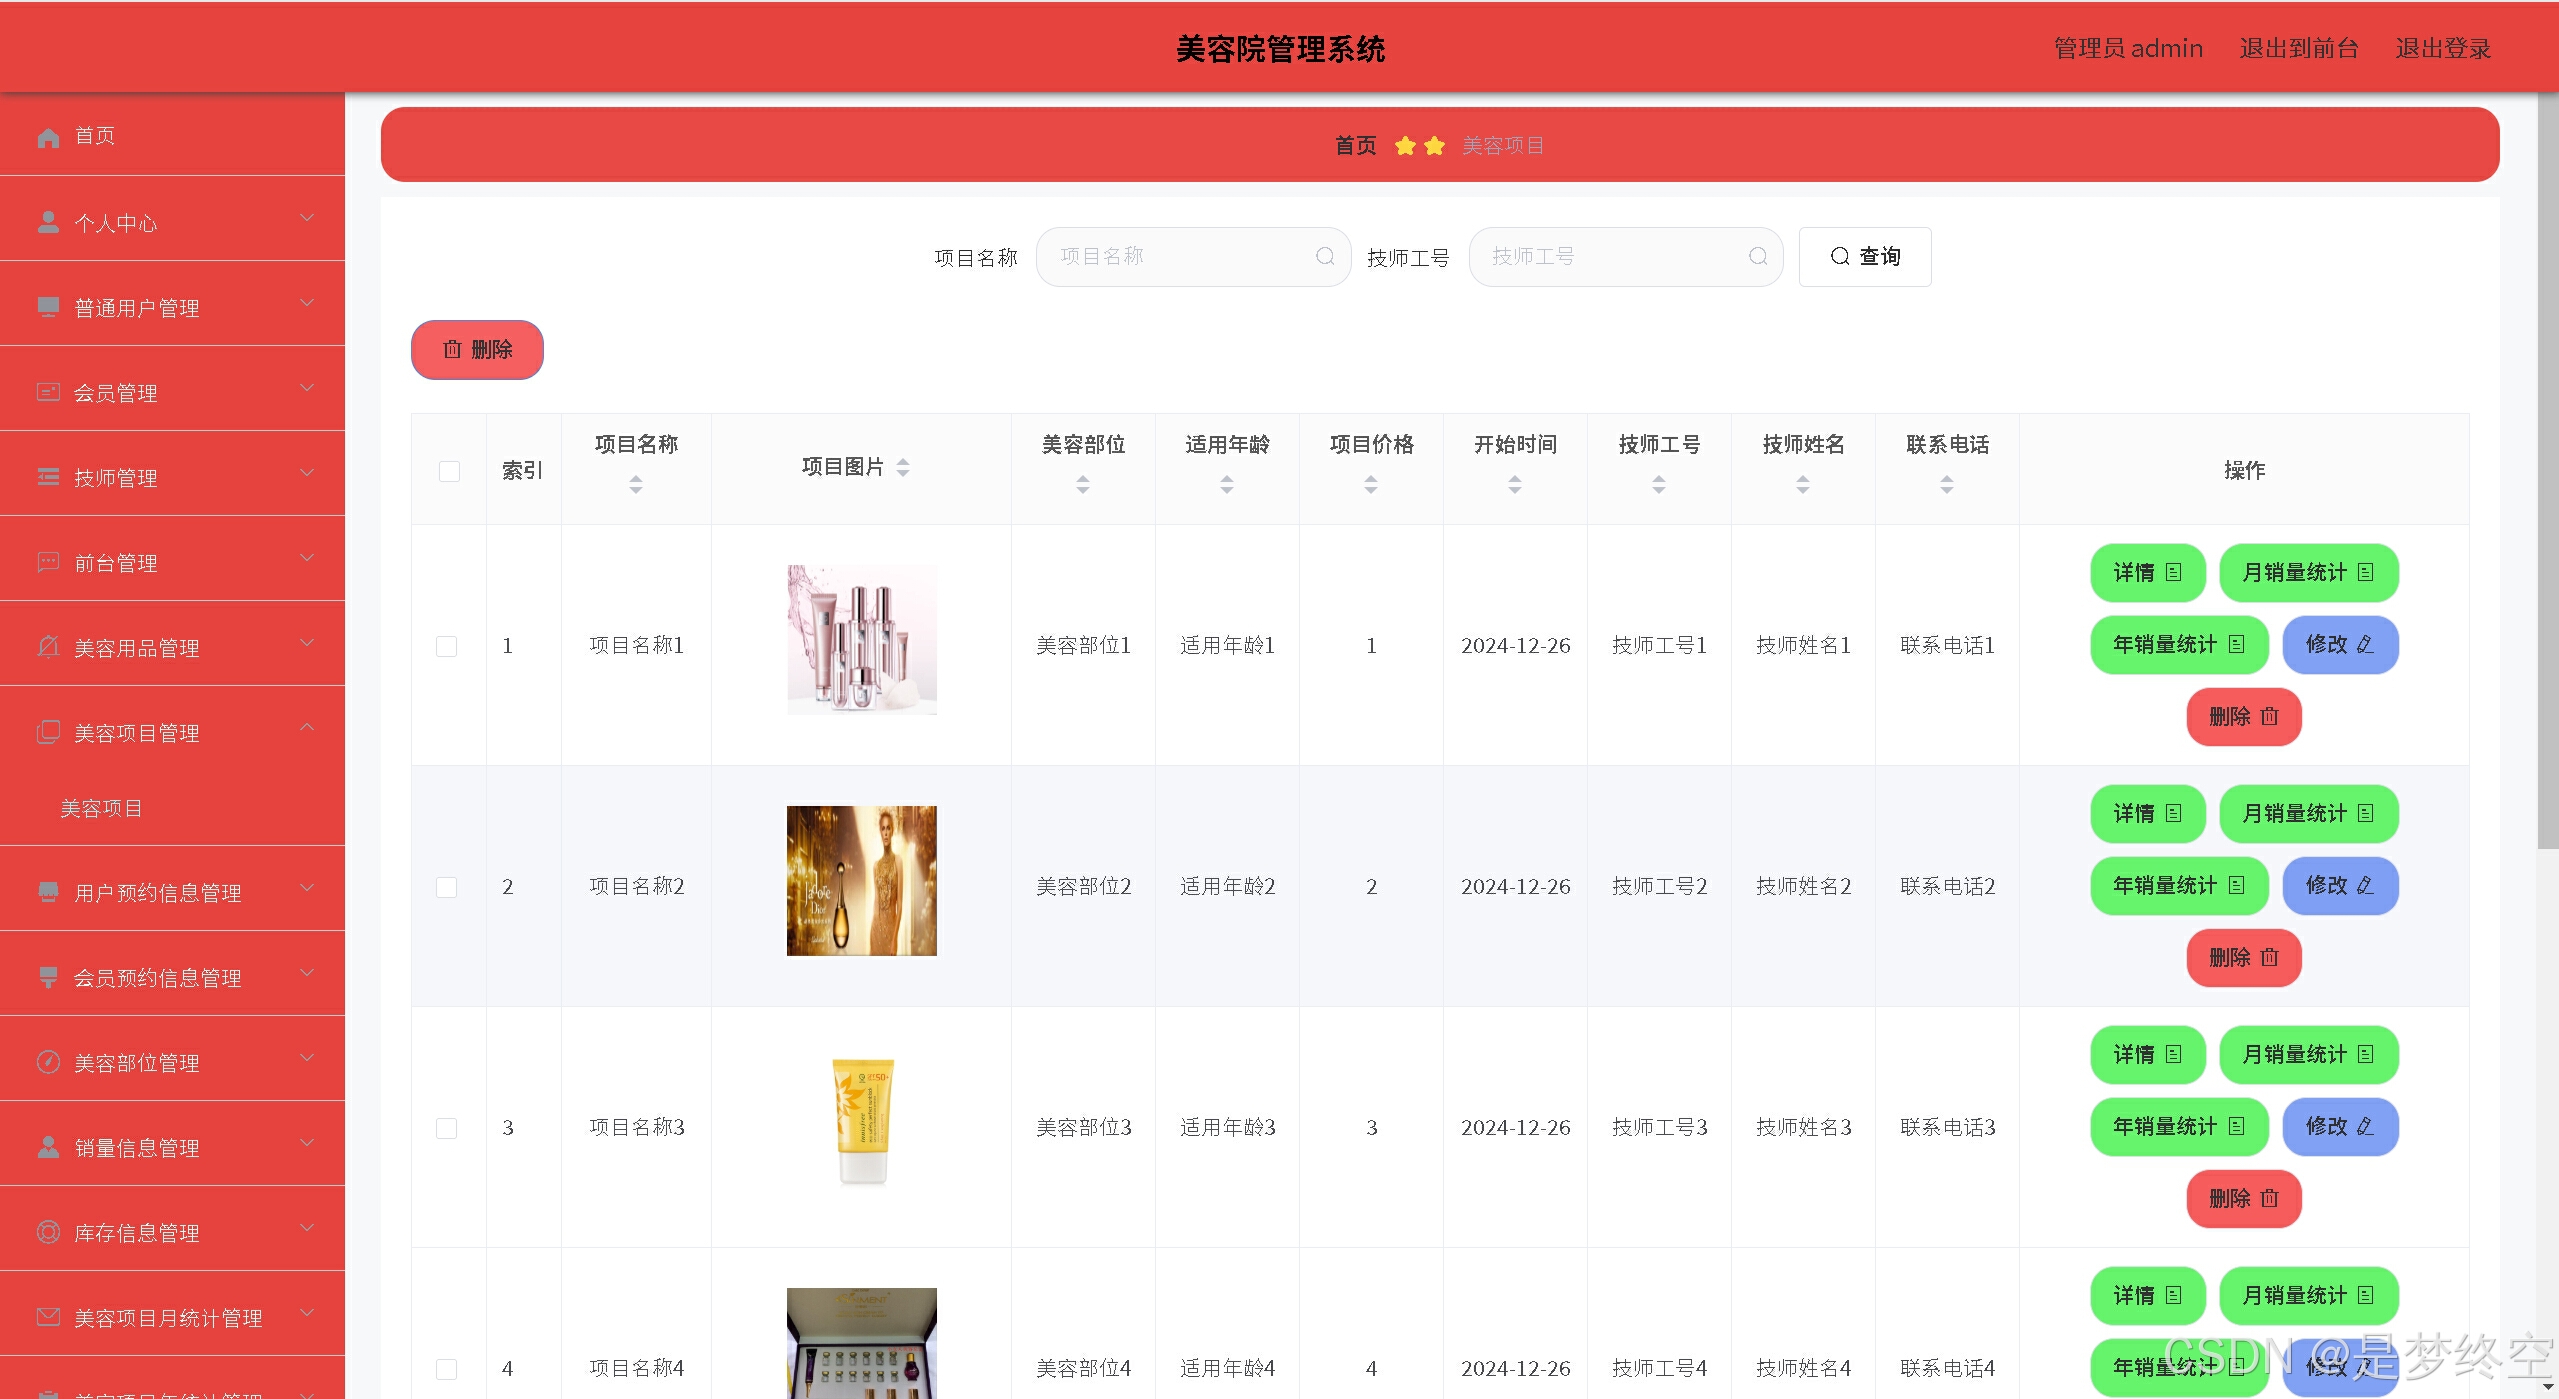This screenshot has width=2559, height=1399.
Task: Click the magnifier icon in the 技师工号 field
Action: pos(1757,257)
